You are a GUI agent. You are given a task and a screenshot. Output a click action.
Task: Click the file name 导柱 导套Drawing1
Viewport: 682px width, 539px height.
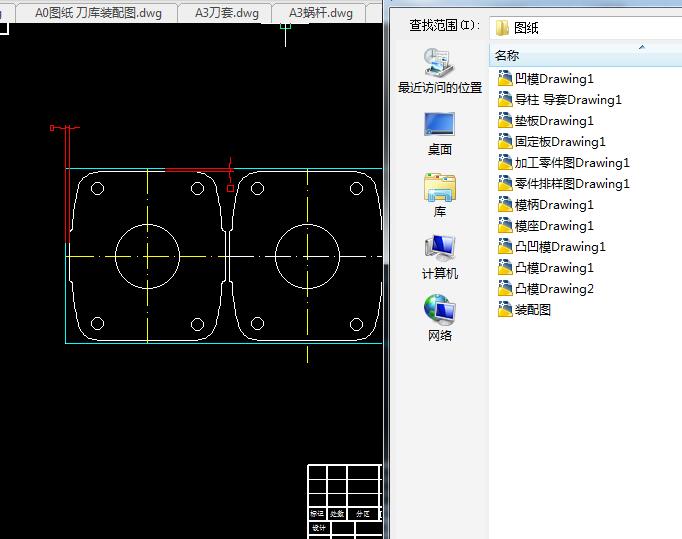tap(568, 100)
